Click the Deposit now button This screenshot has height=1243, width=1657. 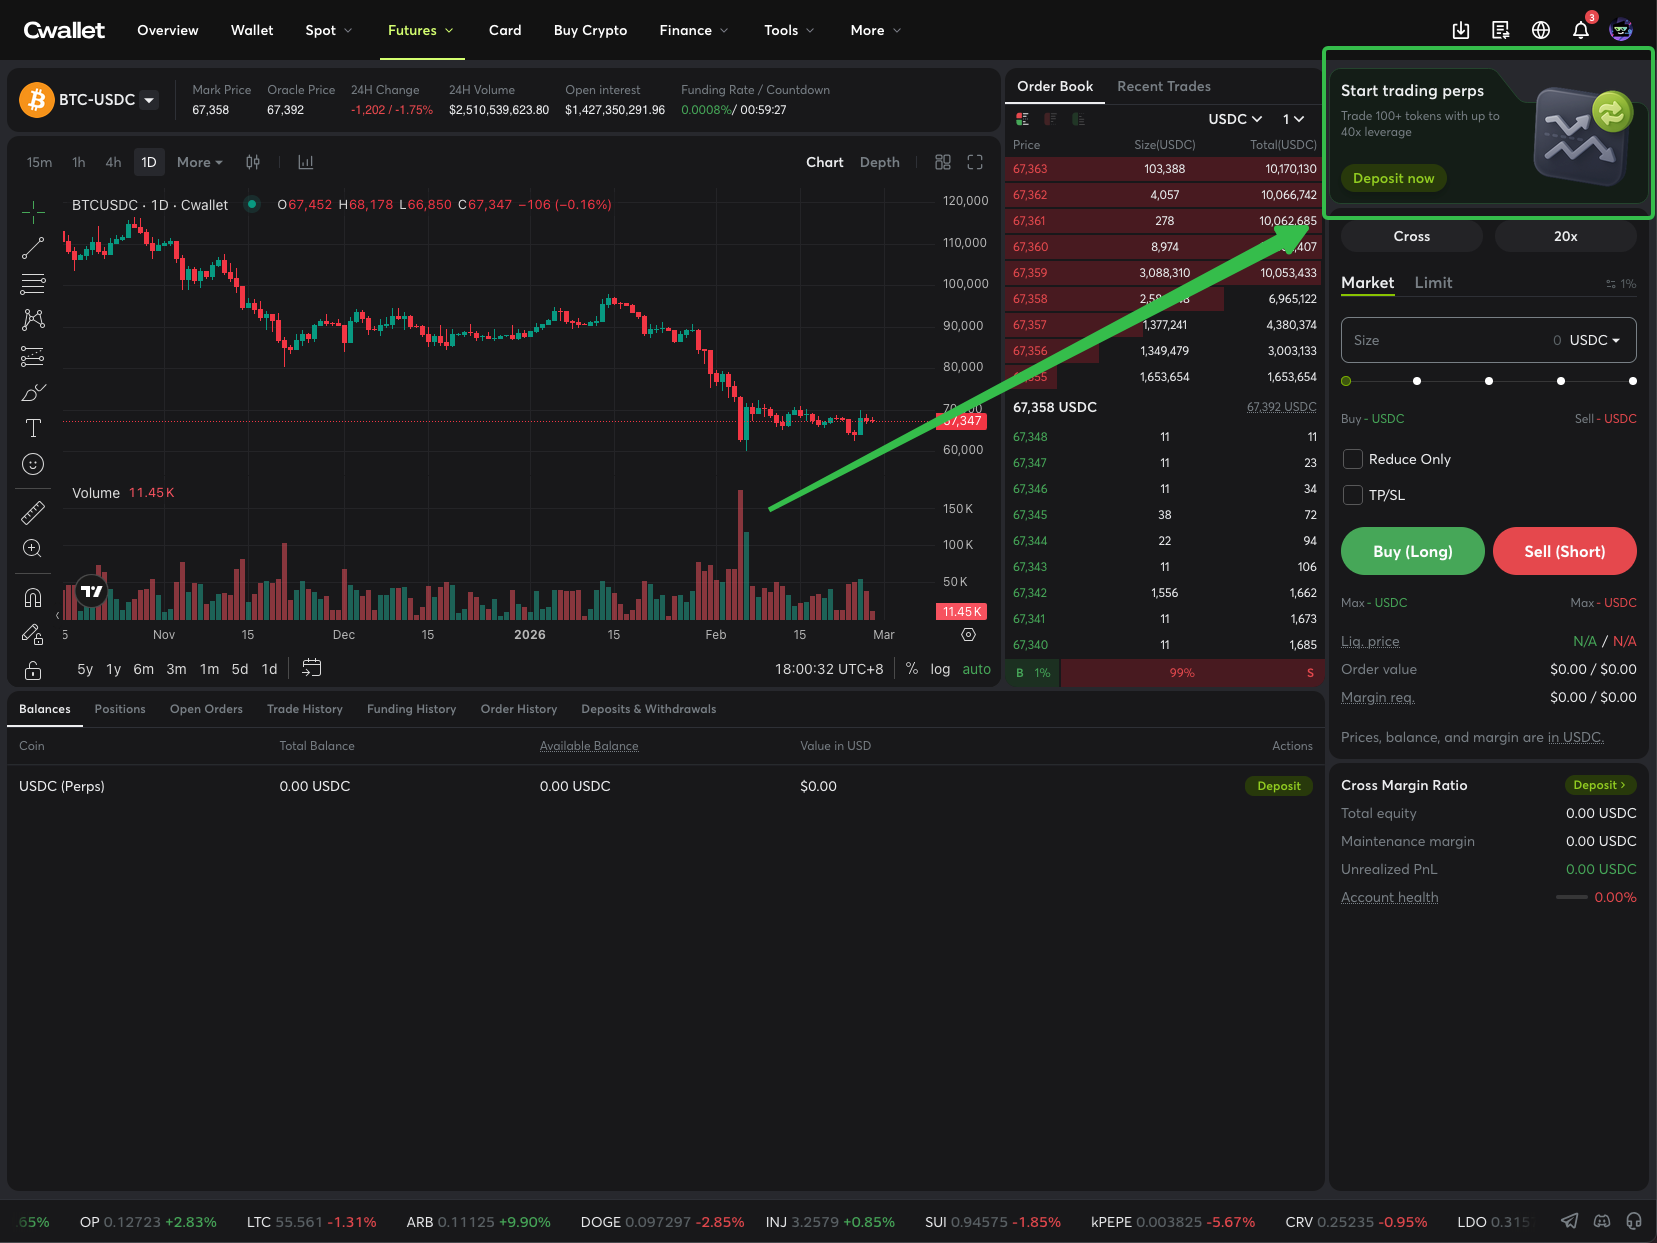pyautogui.click(x=1393, y=178)
